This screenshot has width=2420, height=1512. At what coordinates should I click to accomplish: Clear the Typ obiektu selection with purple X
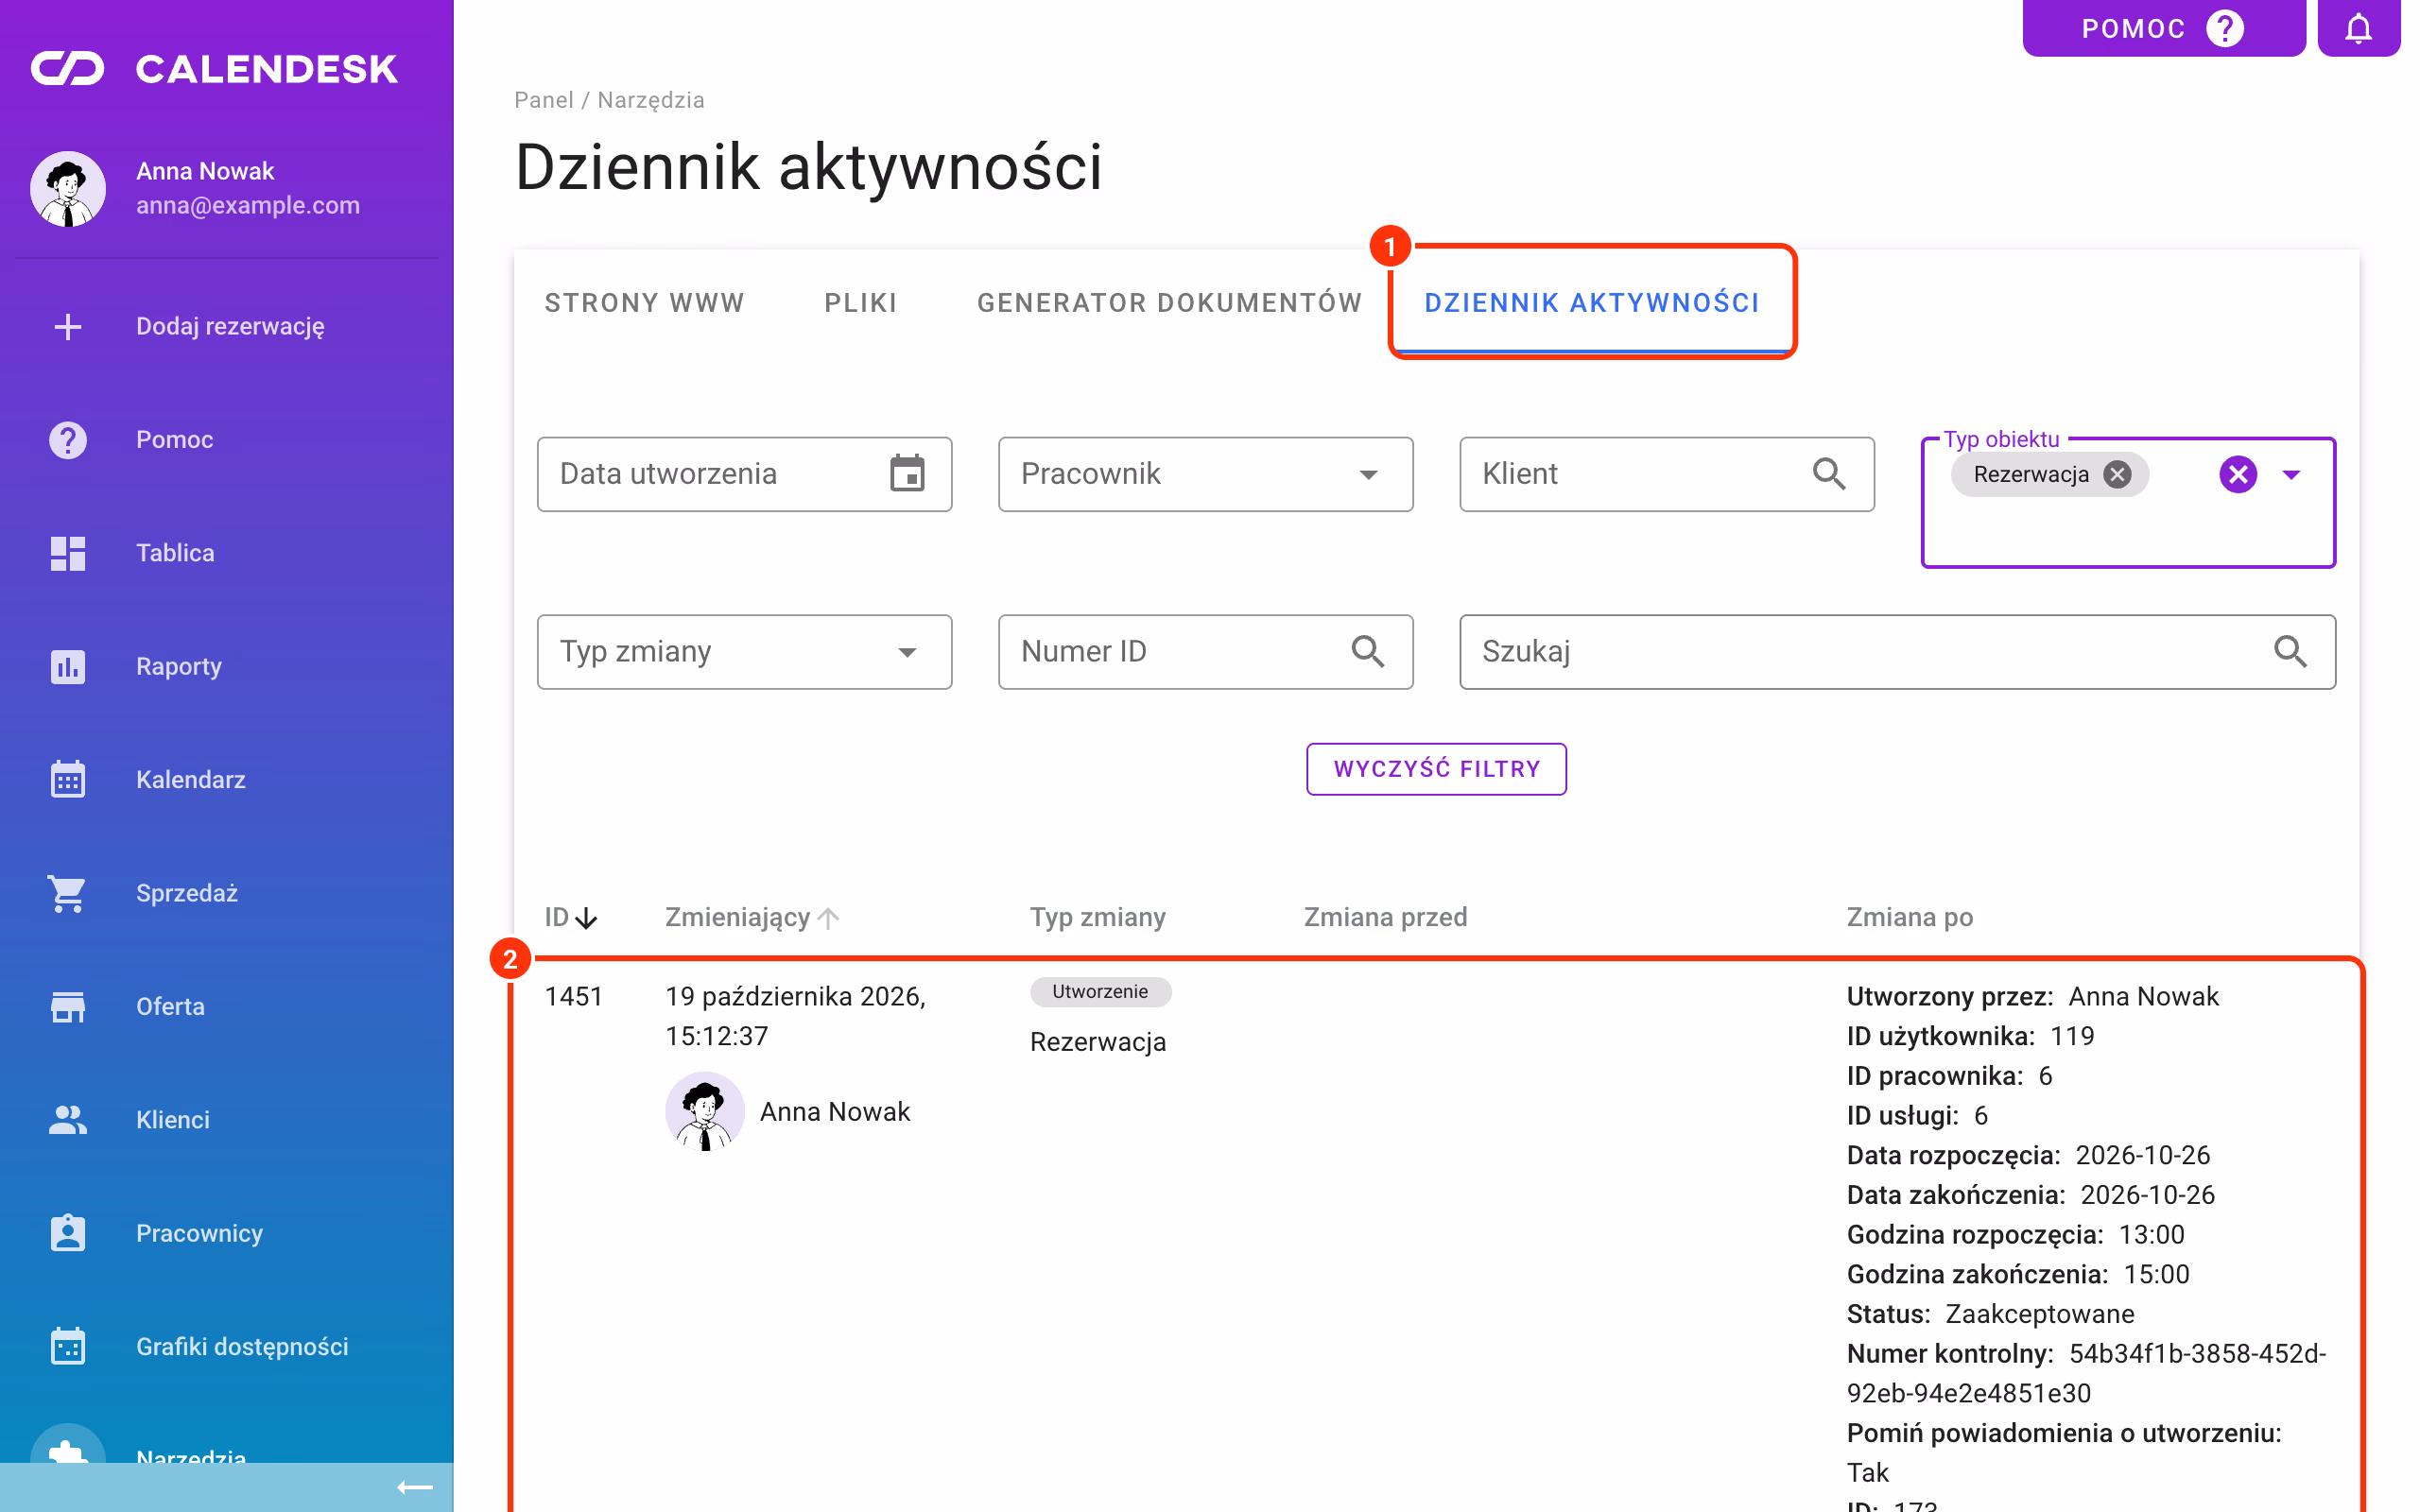click(x=2238, y=474)
